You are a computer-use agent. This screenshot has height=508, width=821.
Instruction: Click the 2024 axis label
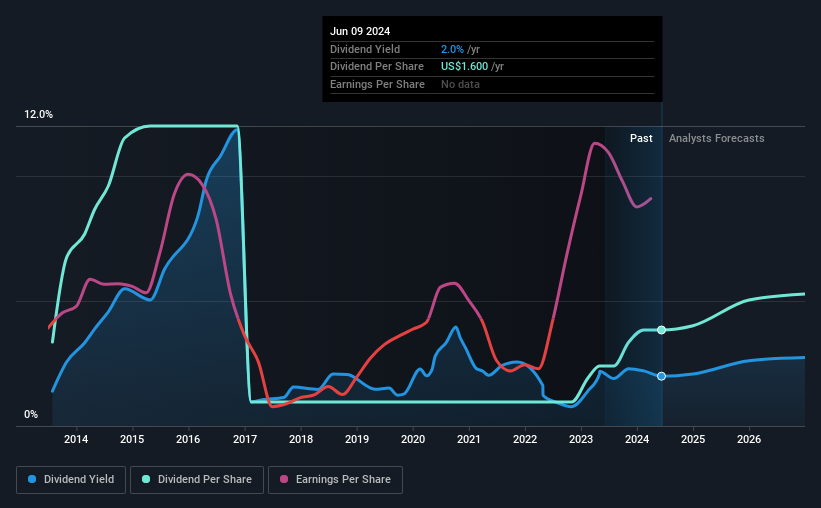click(637, 439)
